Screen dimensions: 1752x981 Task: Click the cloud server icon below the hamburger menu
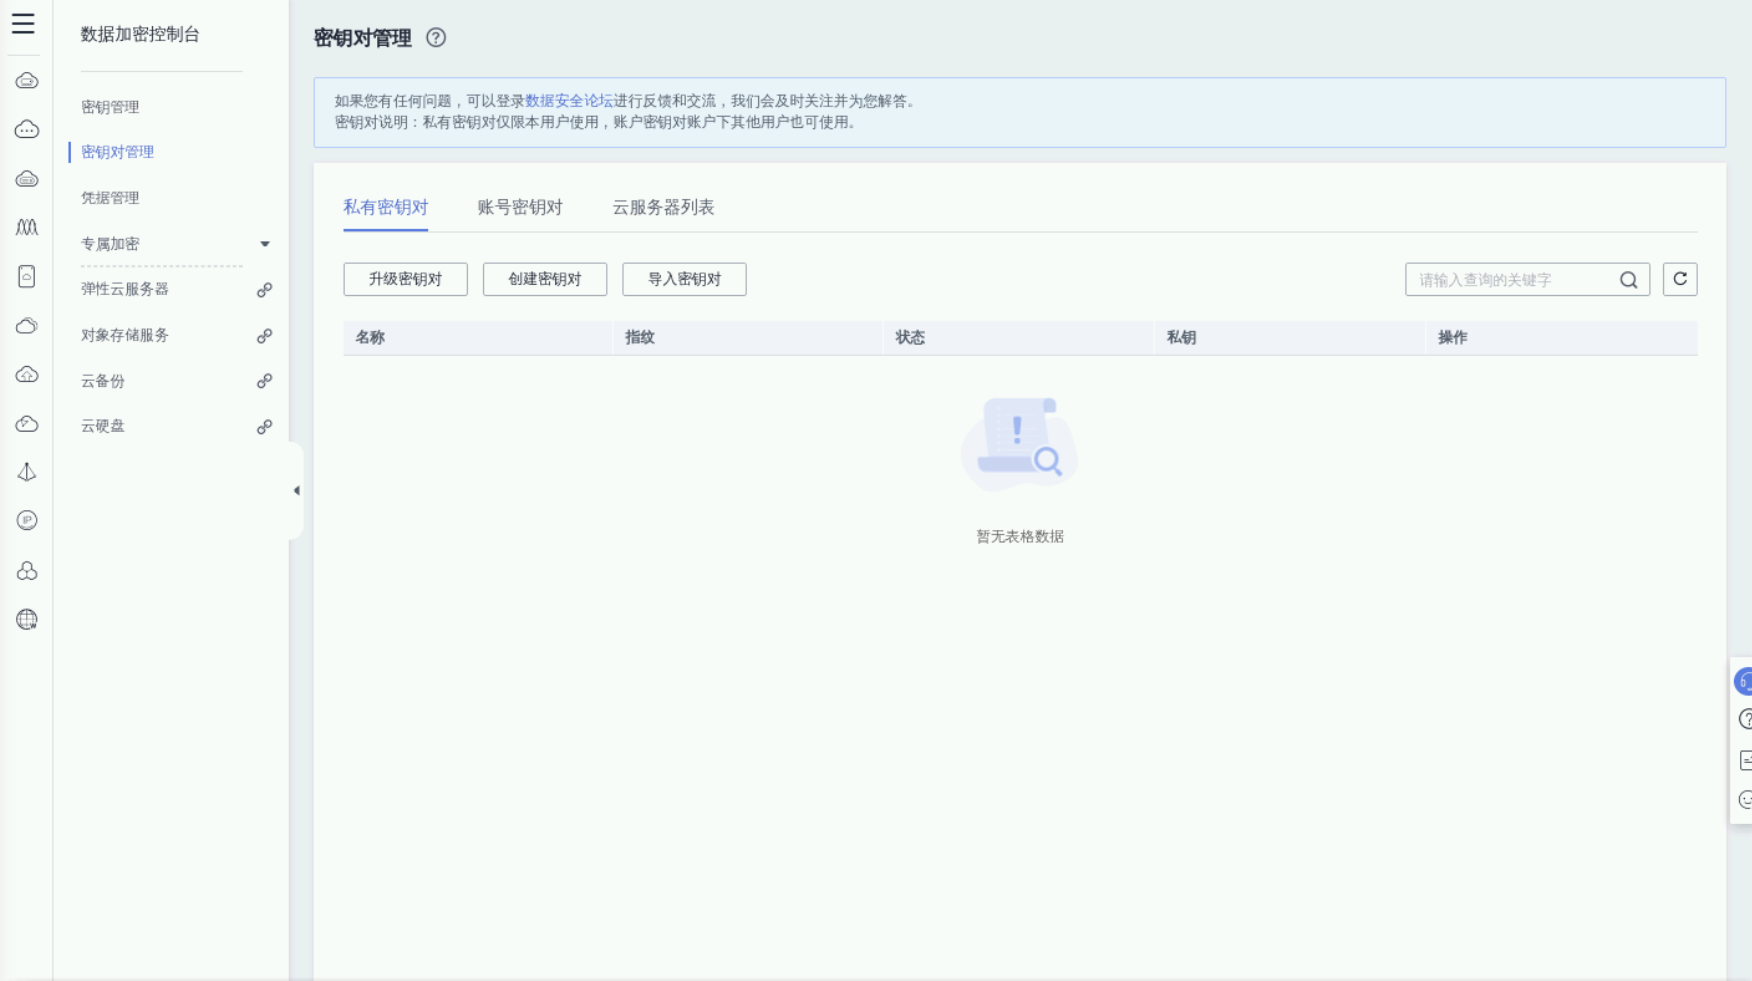point(27,81)
